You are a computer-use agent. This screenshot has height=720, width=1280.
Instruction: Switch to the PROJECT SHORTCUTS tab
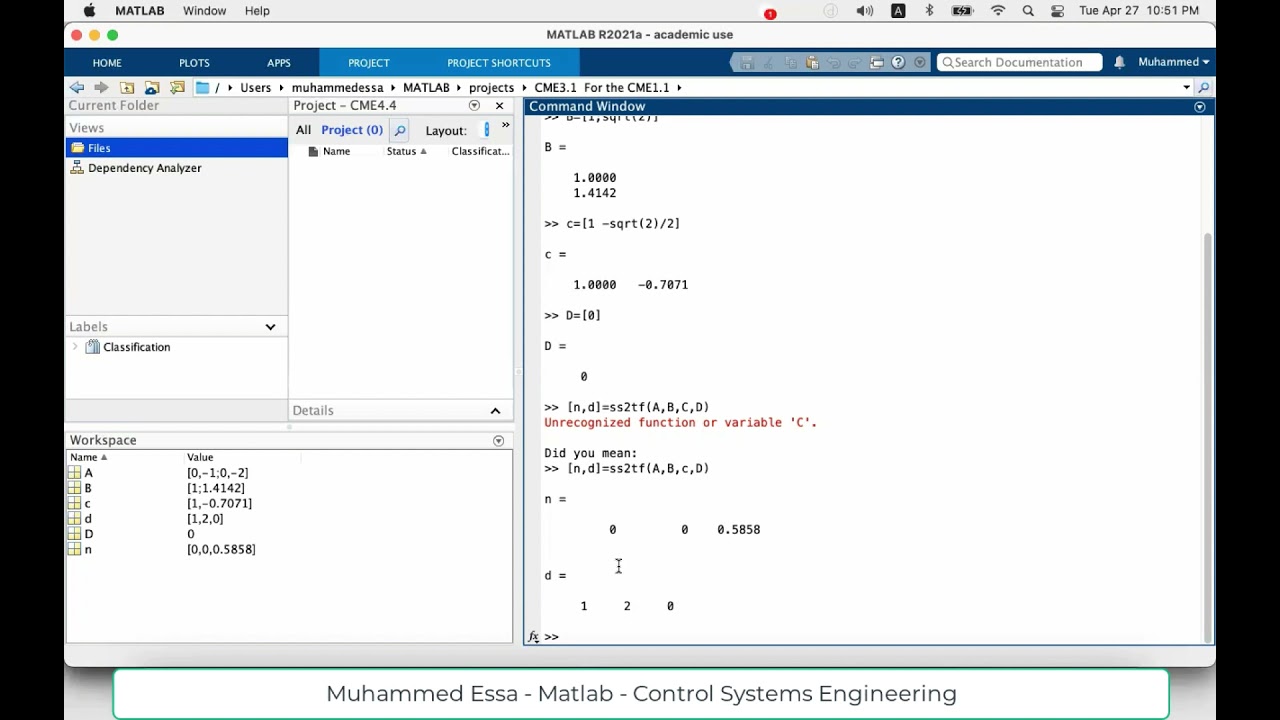point(499,63)
